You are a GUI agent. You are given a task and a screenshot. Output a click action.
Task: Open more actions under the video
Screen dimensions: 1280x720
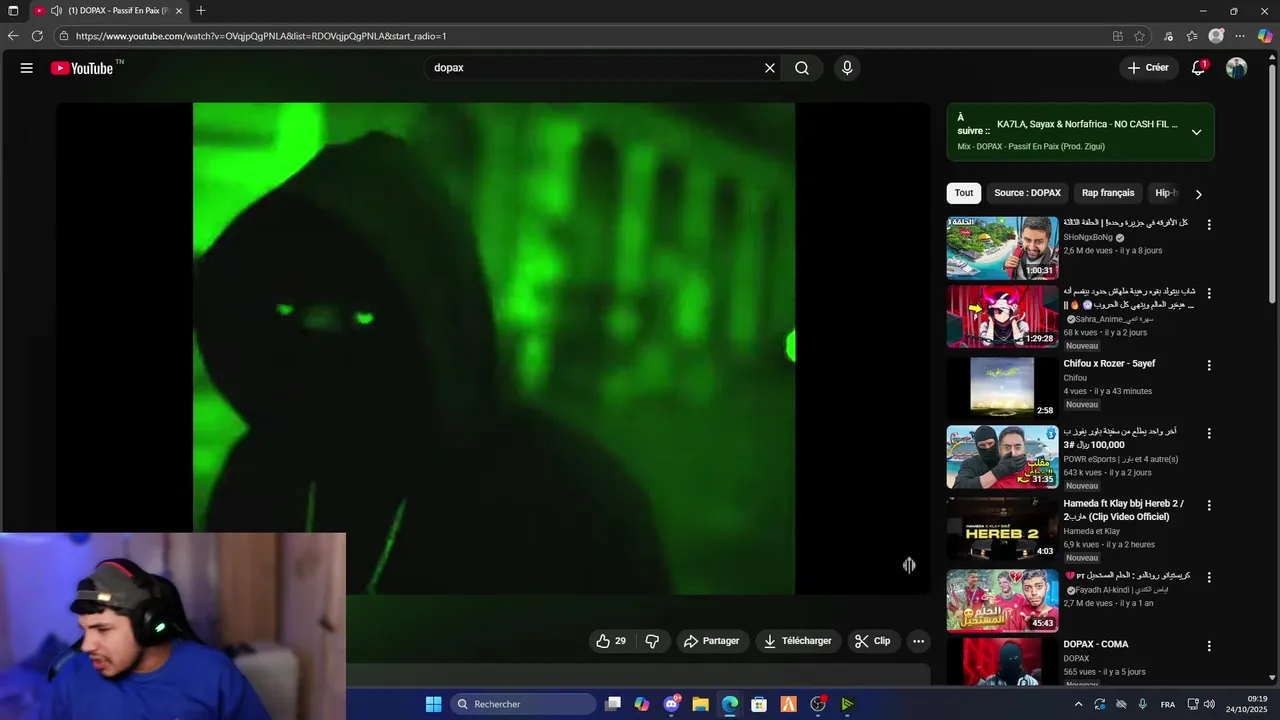(918, 641)
